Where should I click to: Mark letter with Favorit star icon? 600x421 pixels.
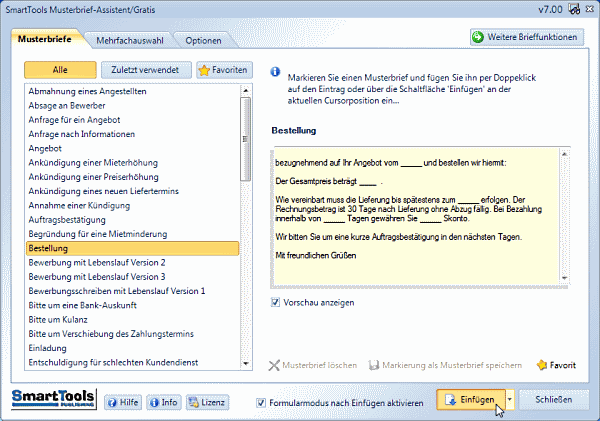542,365
